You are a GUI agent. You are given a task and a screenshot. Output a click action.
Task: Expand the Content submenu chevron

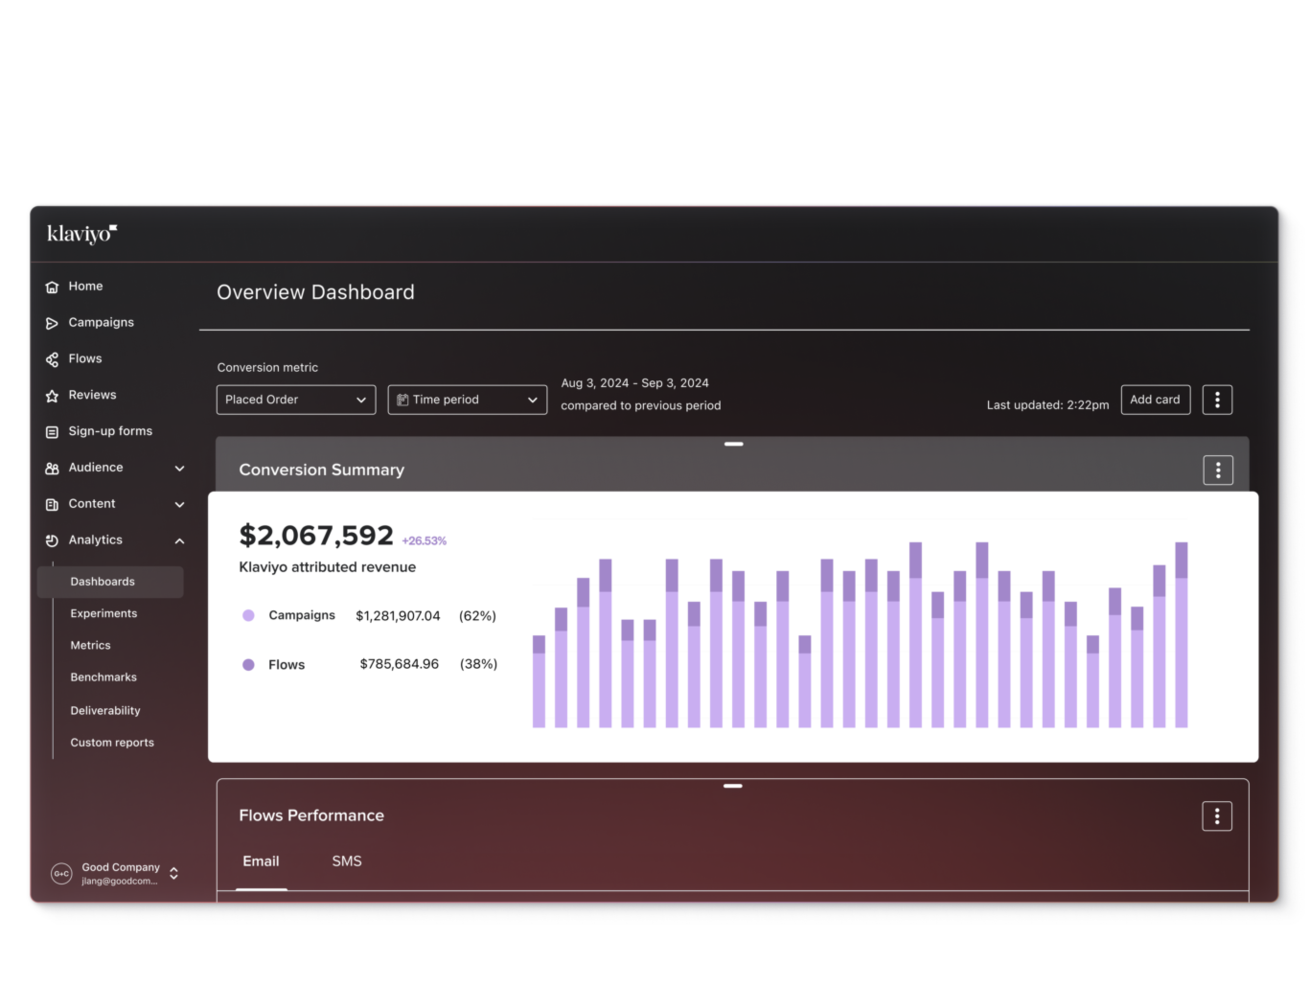180,505
